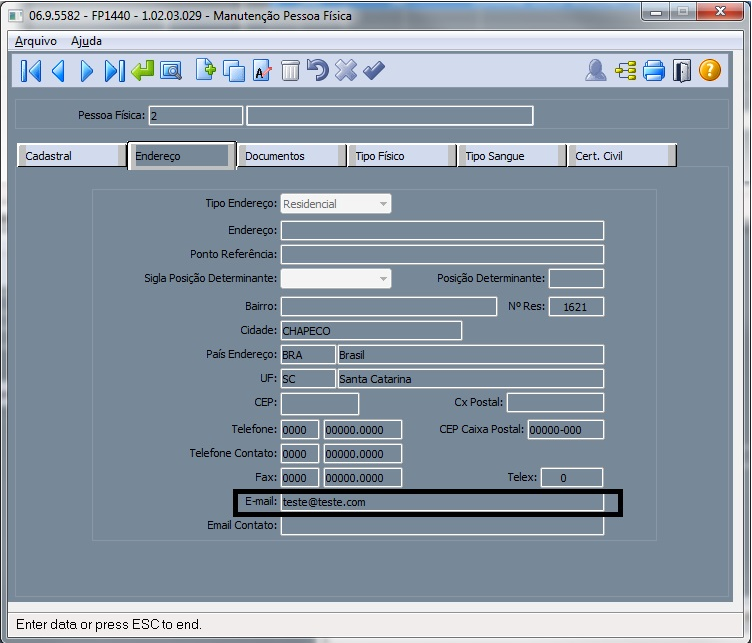
Task: Click UF code field SC
Action: click(308, 378)
